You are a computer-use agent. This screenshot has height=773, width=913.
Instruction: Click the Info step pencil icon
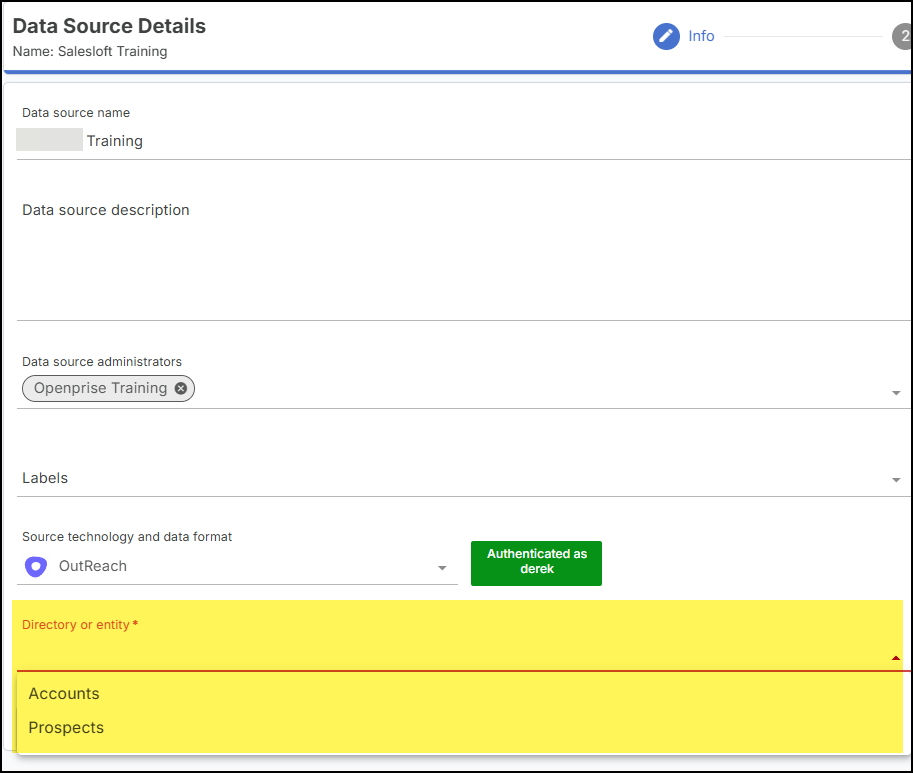click(666, 37)
